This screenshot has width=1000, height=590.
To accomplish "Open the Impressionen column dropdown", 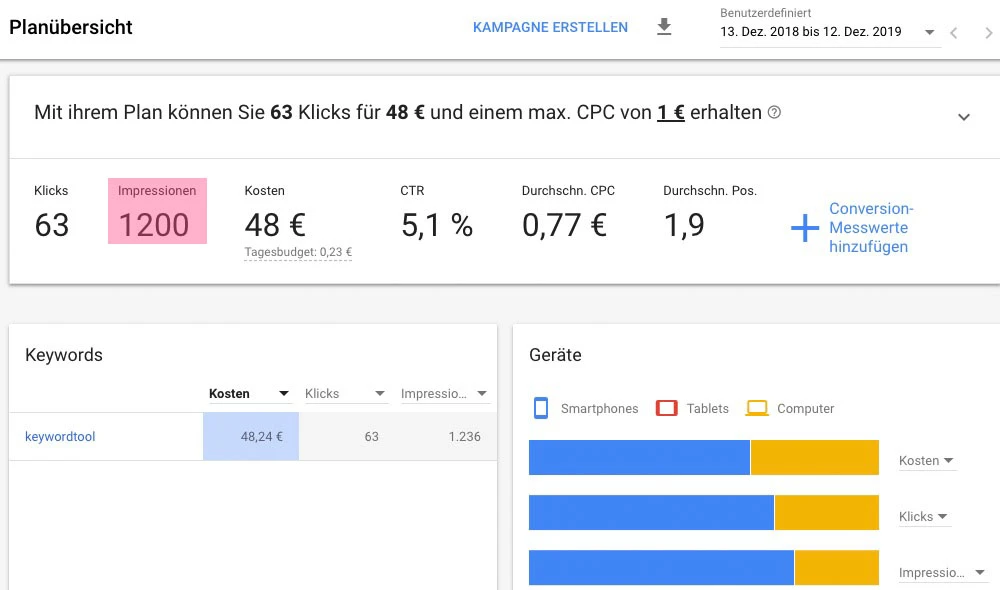I will point(481,393).
